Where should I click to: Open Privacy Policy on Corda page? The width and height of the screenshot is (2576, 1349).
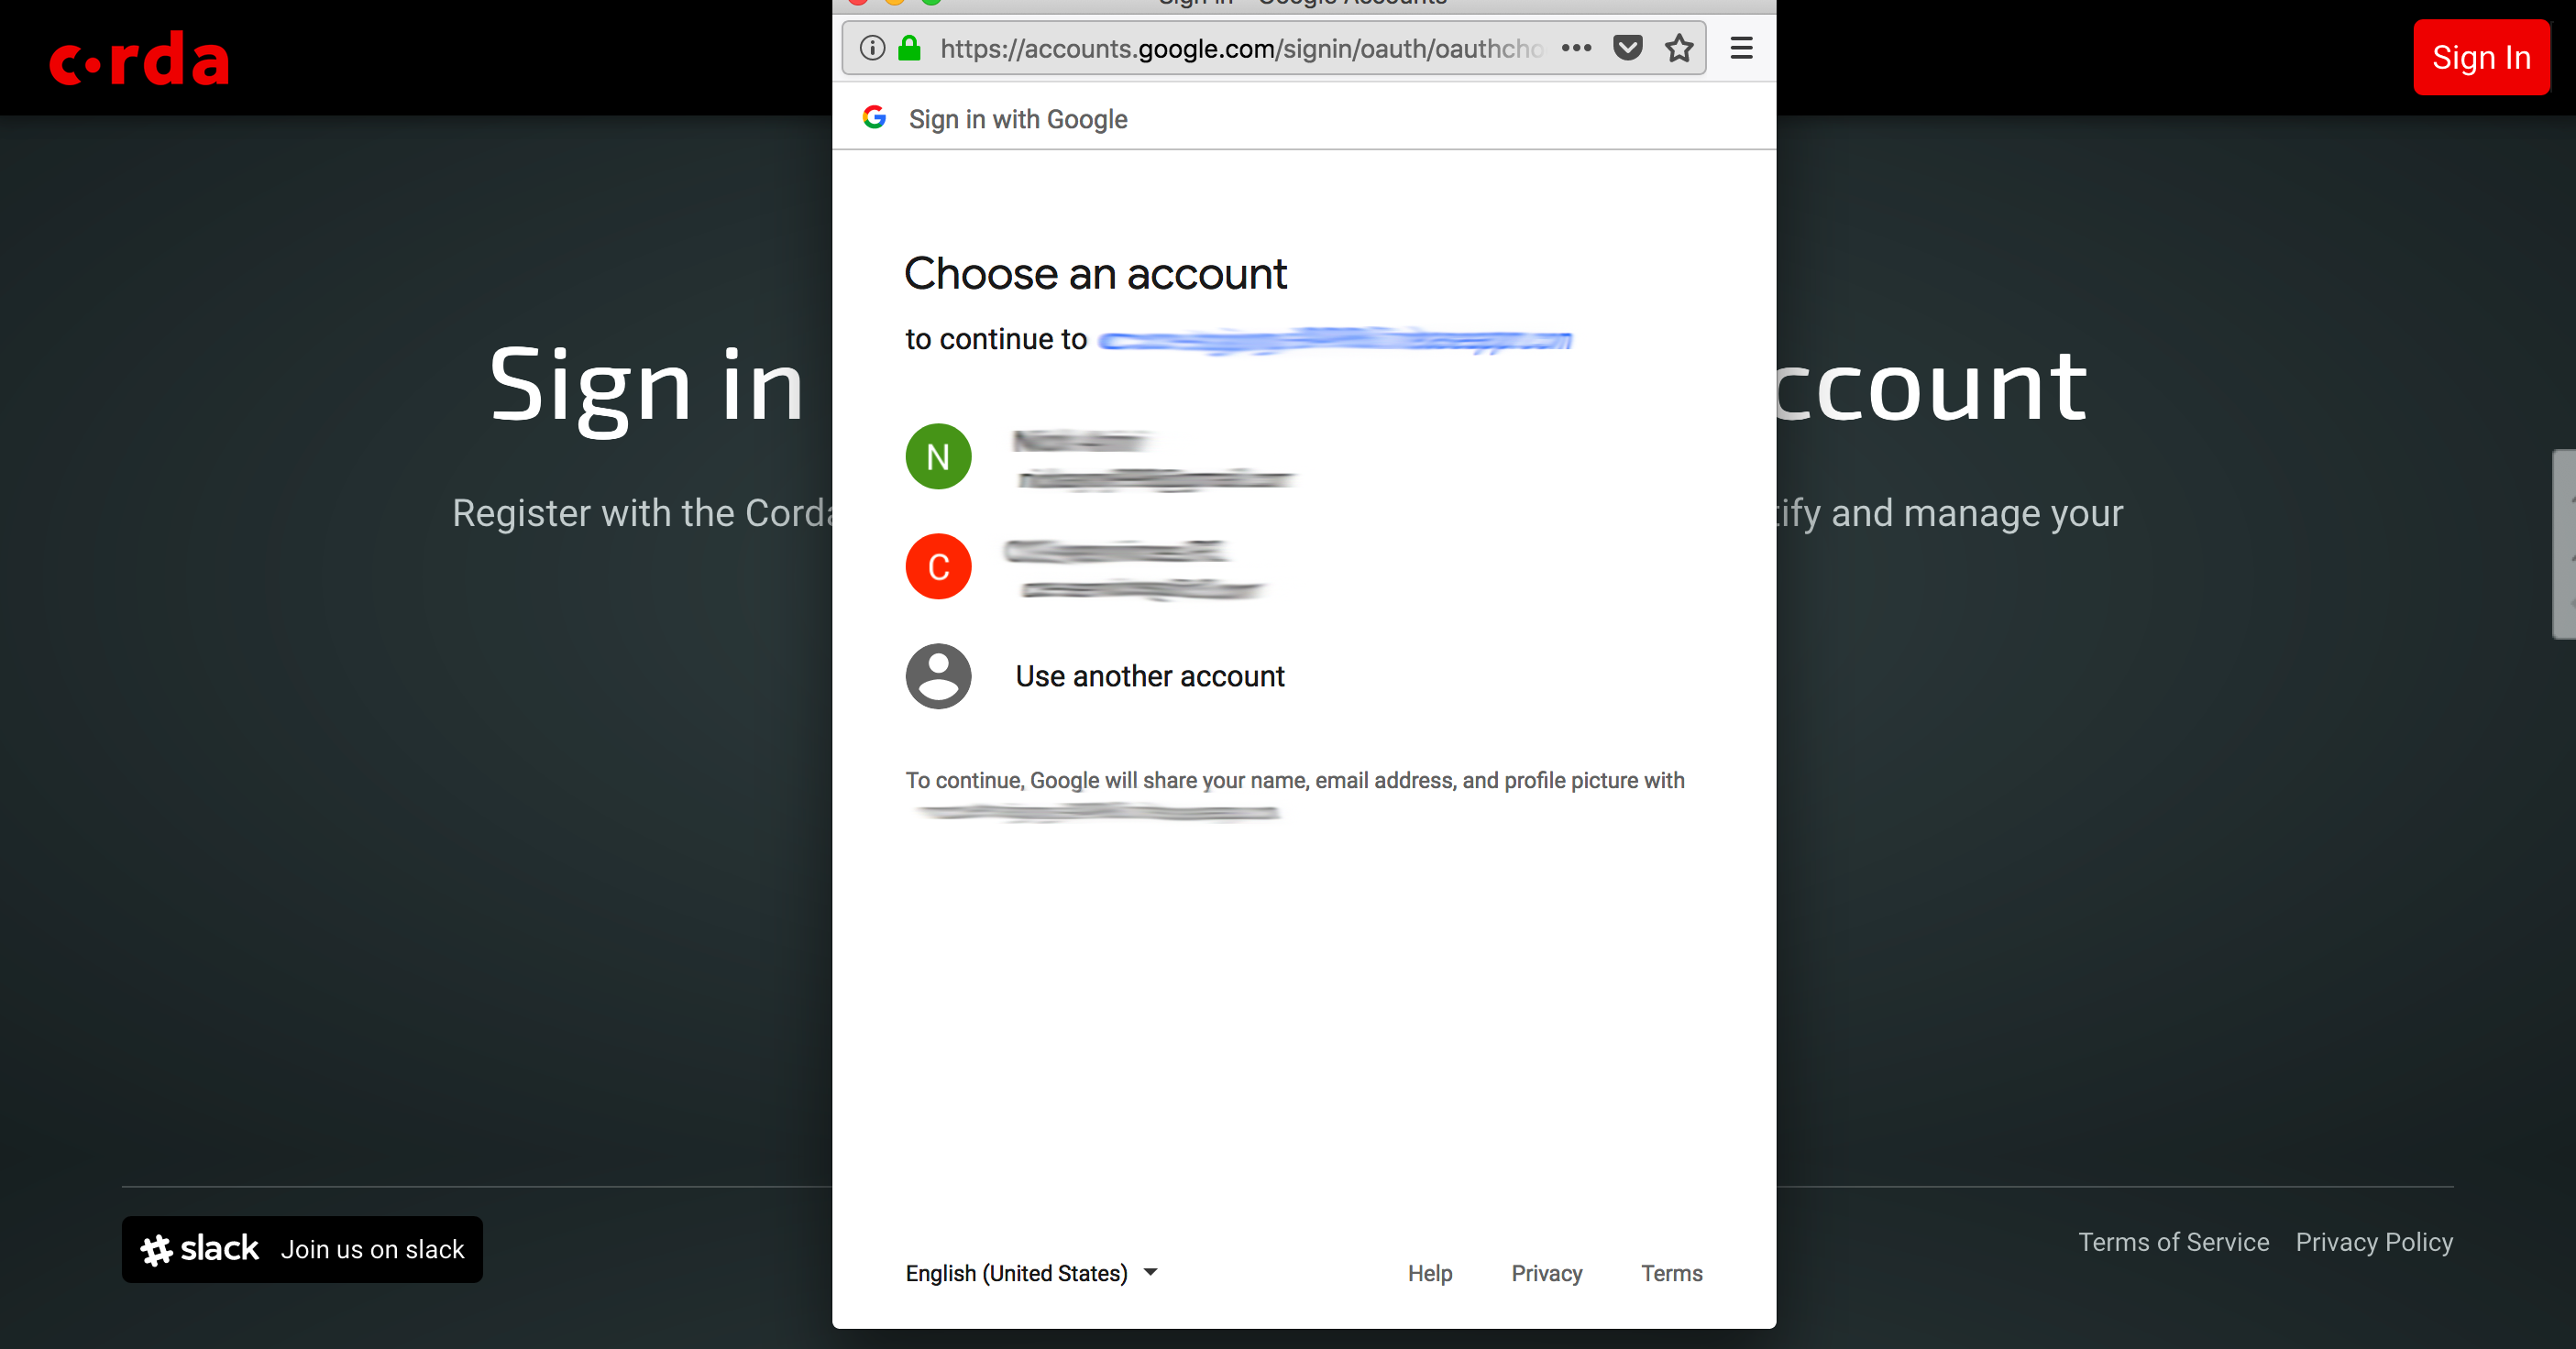[2374, 1242]
